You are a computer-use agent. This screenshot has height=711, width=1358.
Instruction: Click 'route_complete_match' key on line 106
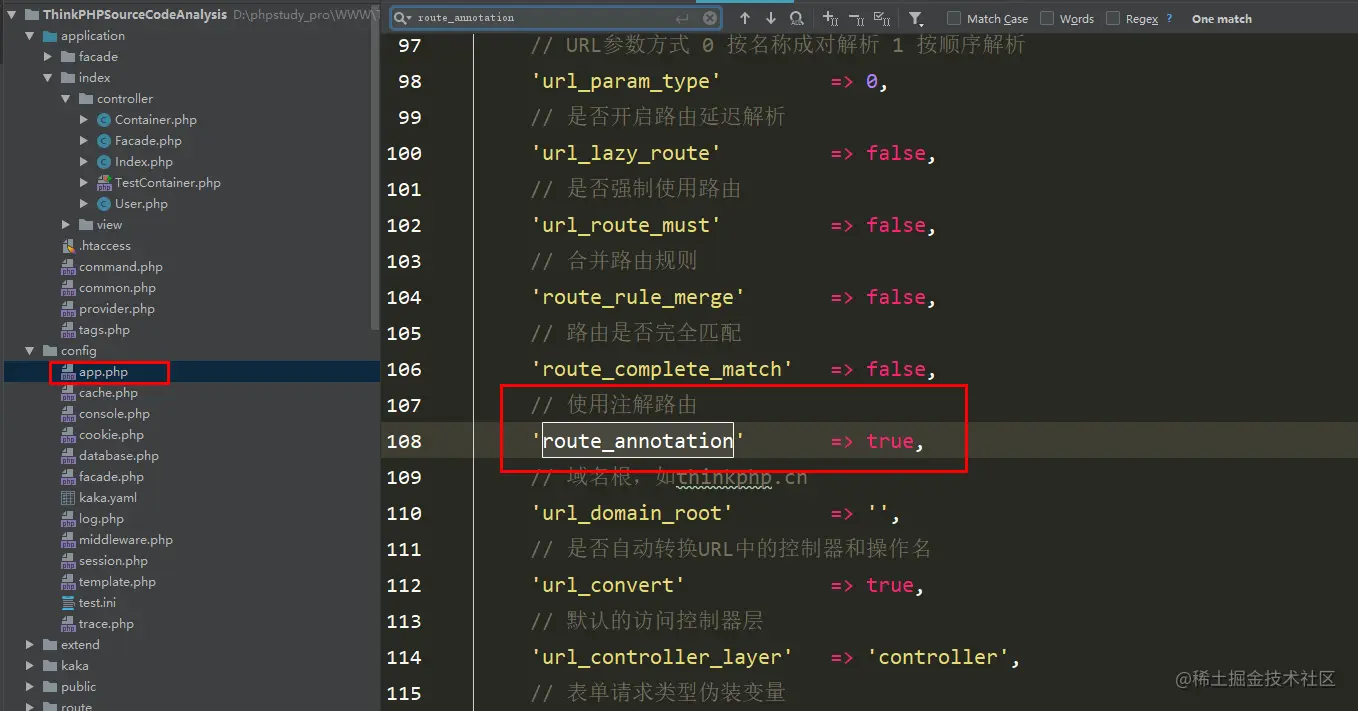point(662,369)
